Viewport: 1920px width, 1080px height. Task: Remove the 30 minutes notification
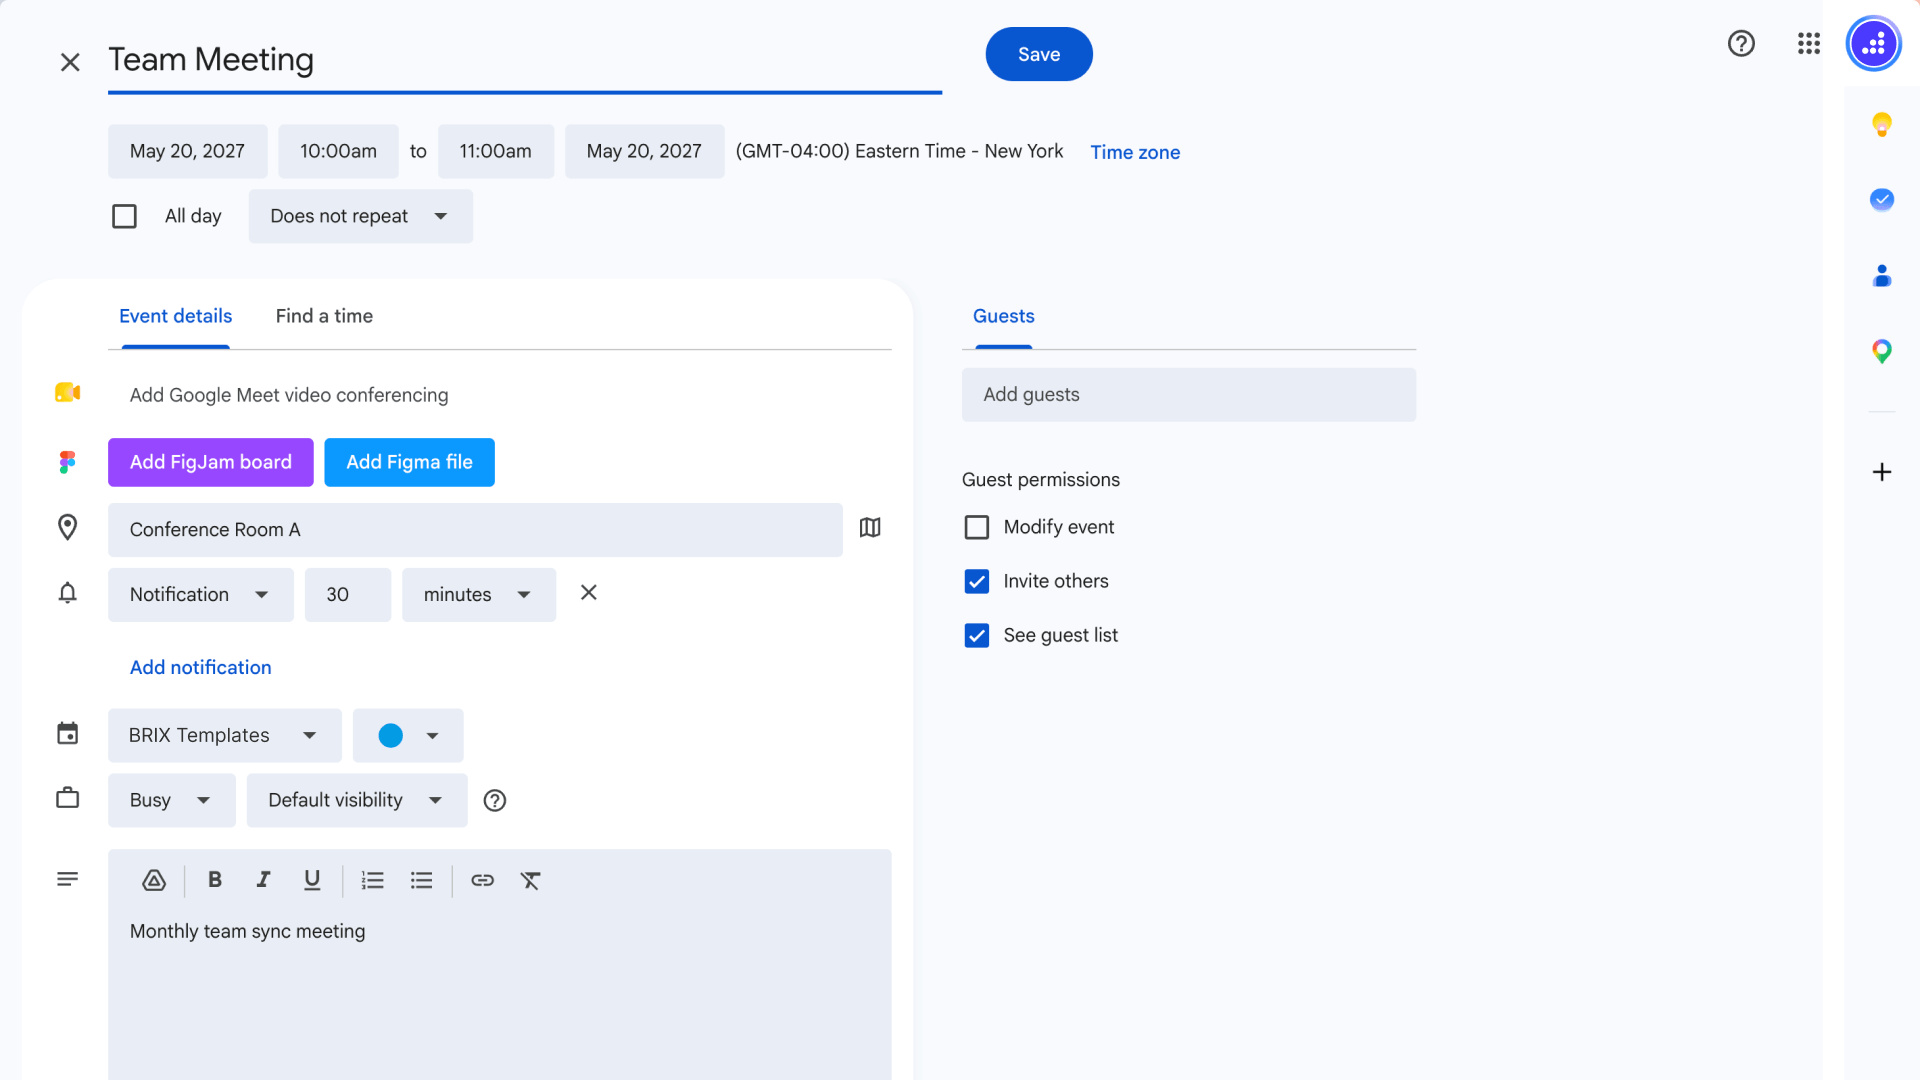(x=589, y=593)
